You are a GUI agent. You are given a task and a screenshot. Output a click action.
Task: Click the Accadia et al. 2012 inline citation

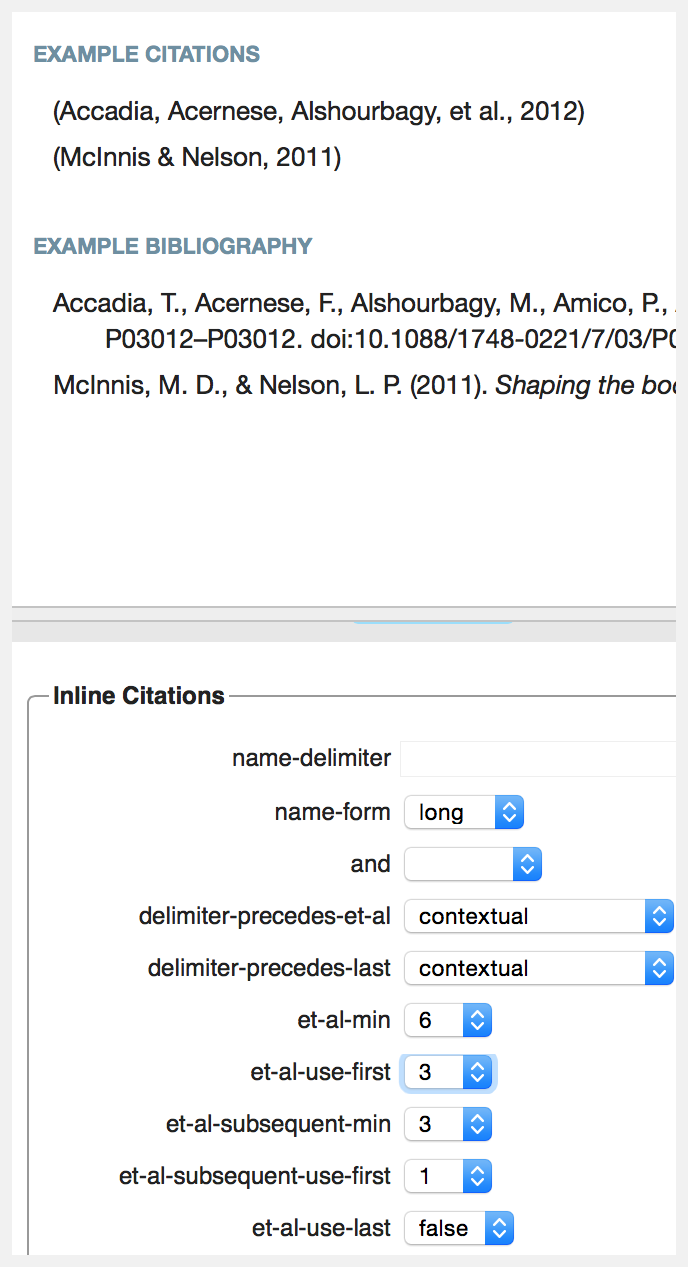point(319,112)
